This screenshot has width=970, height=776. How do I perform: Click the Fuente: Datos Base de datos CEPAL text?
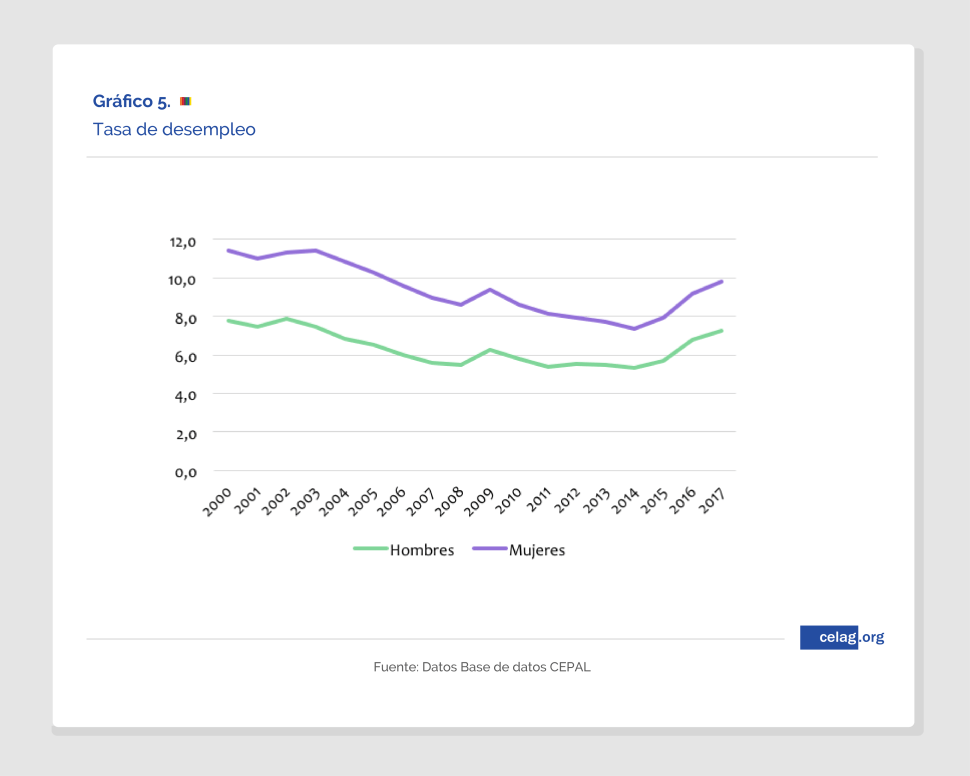click(x=482, y=666)
